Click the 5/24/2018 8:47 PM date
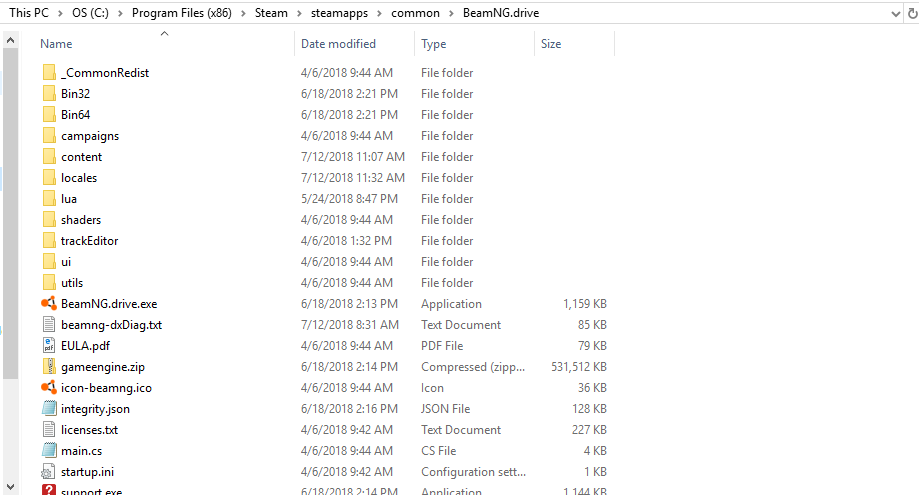The height and width of the screenshot is (500, 919). tap(349, 199)
